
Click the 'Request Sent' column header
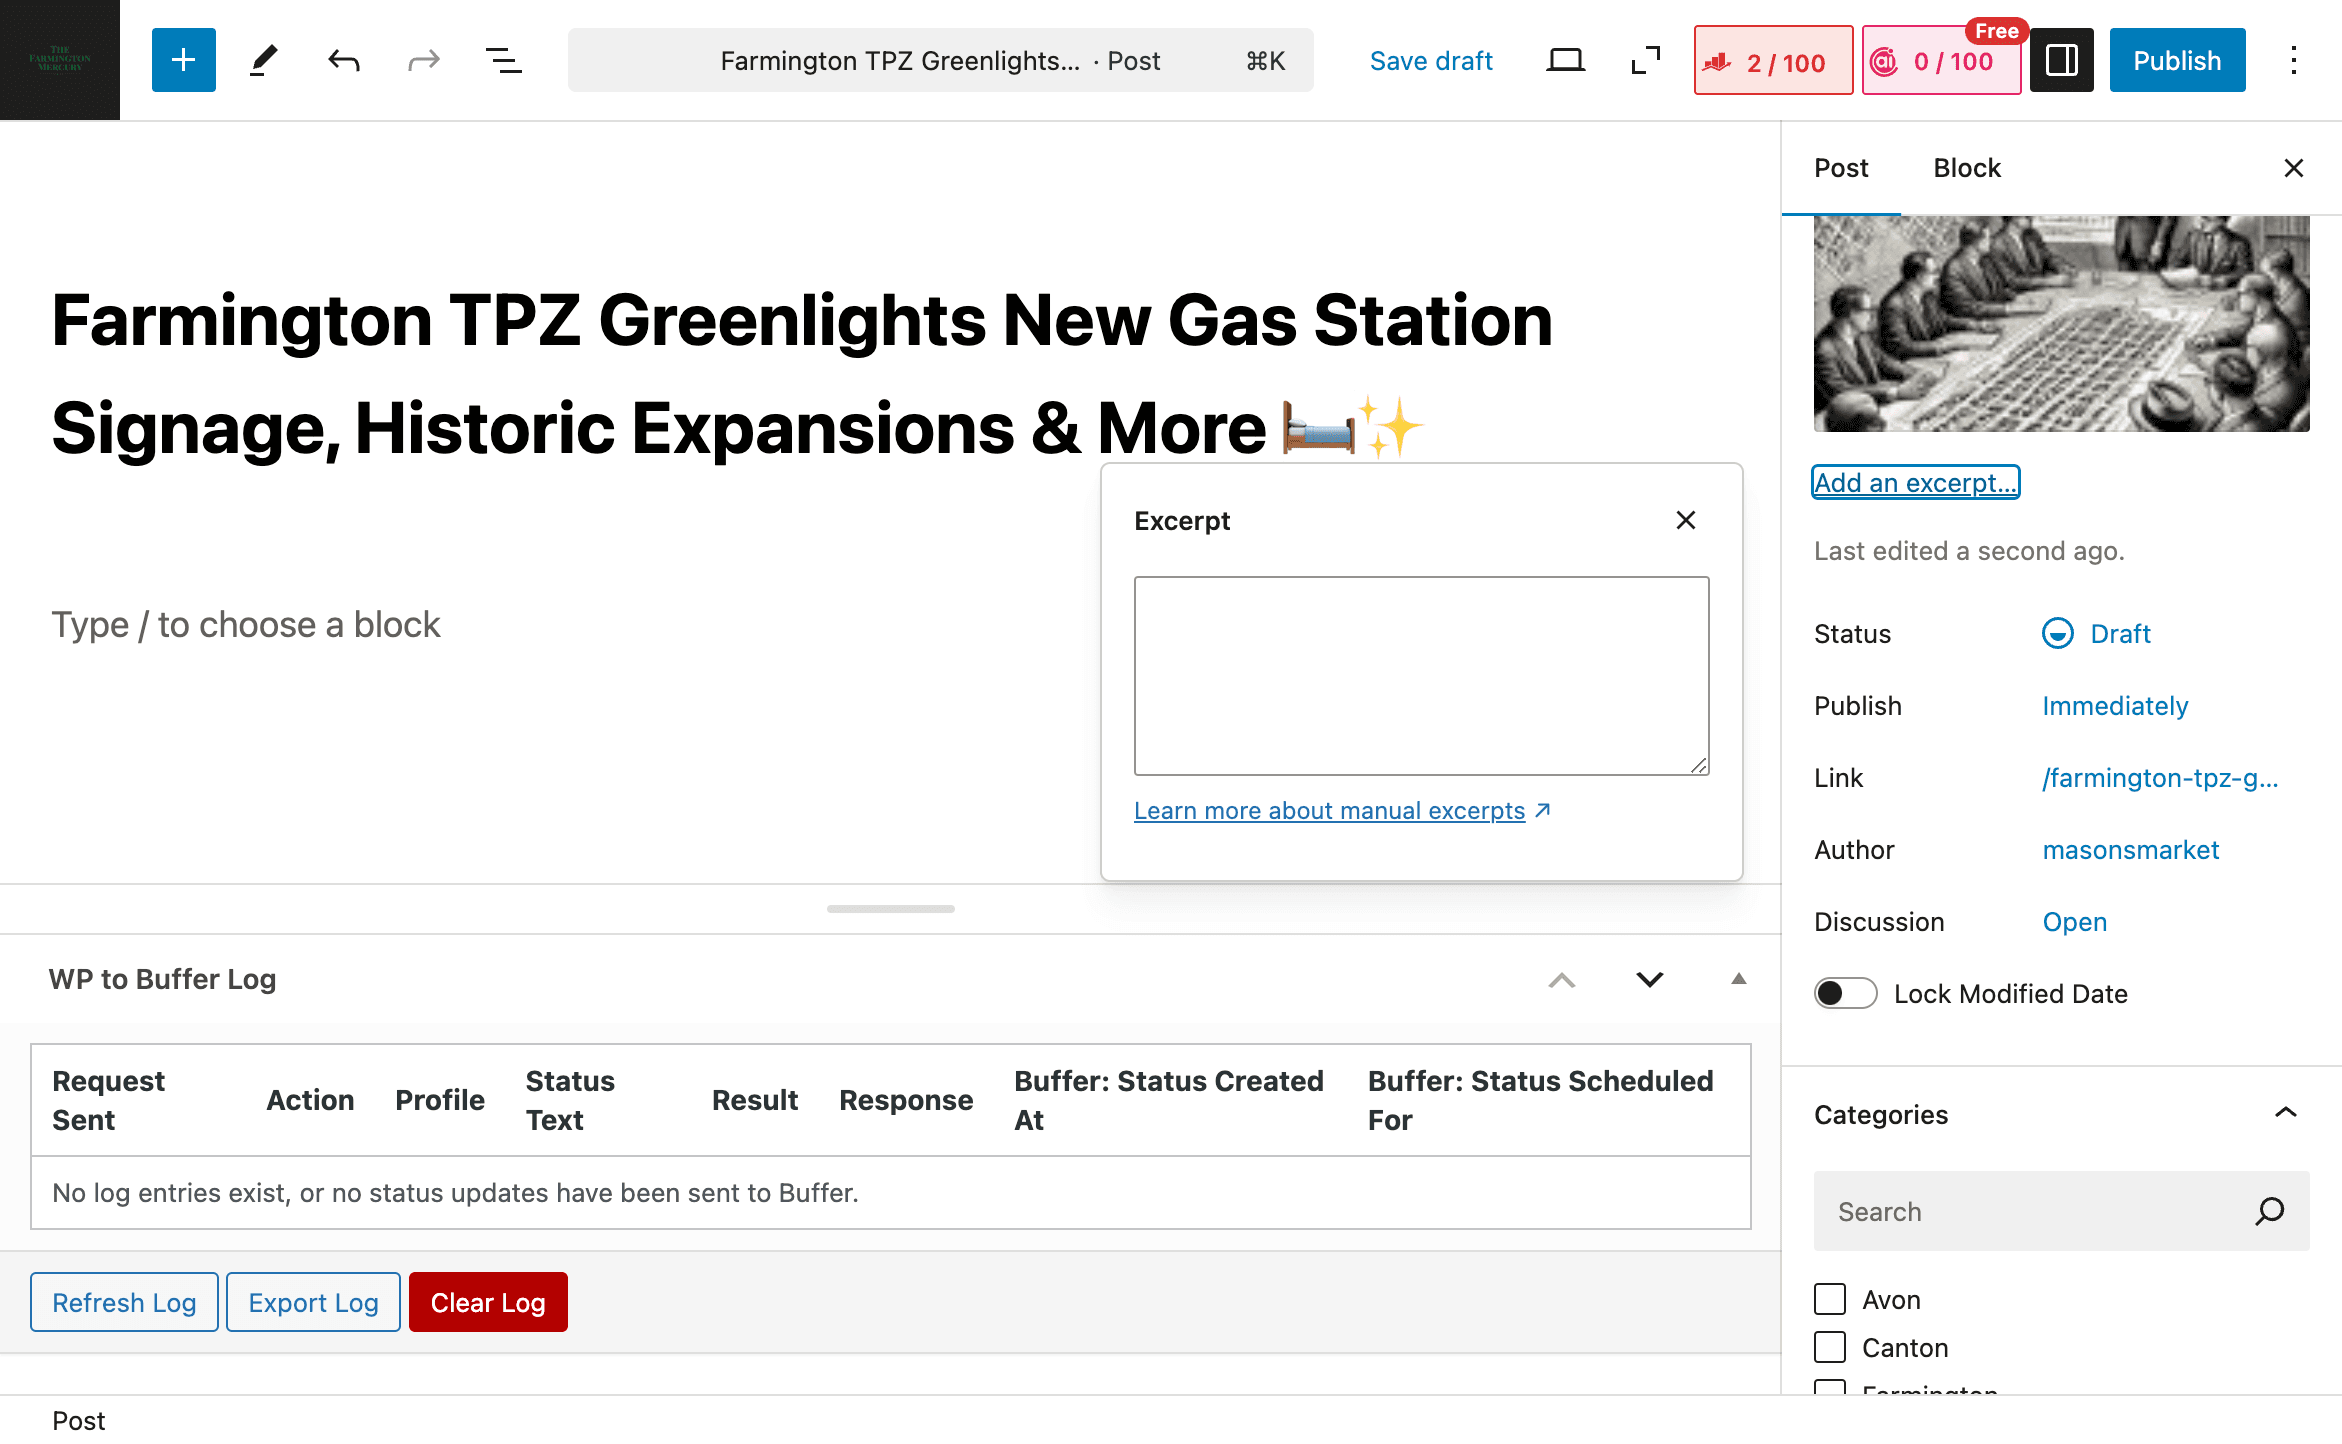tap(108, 1100)
